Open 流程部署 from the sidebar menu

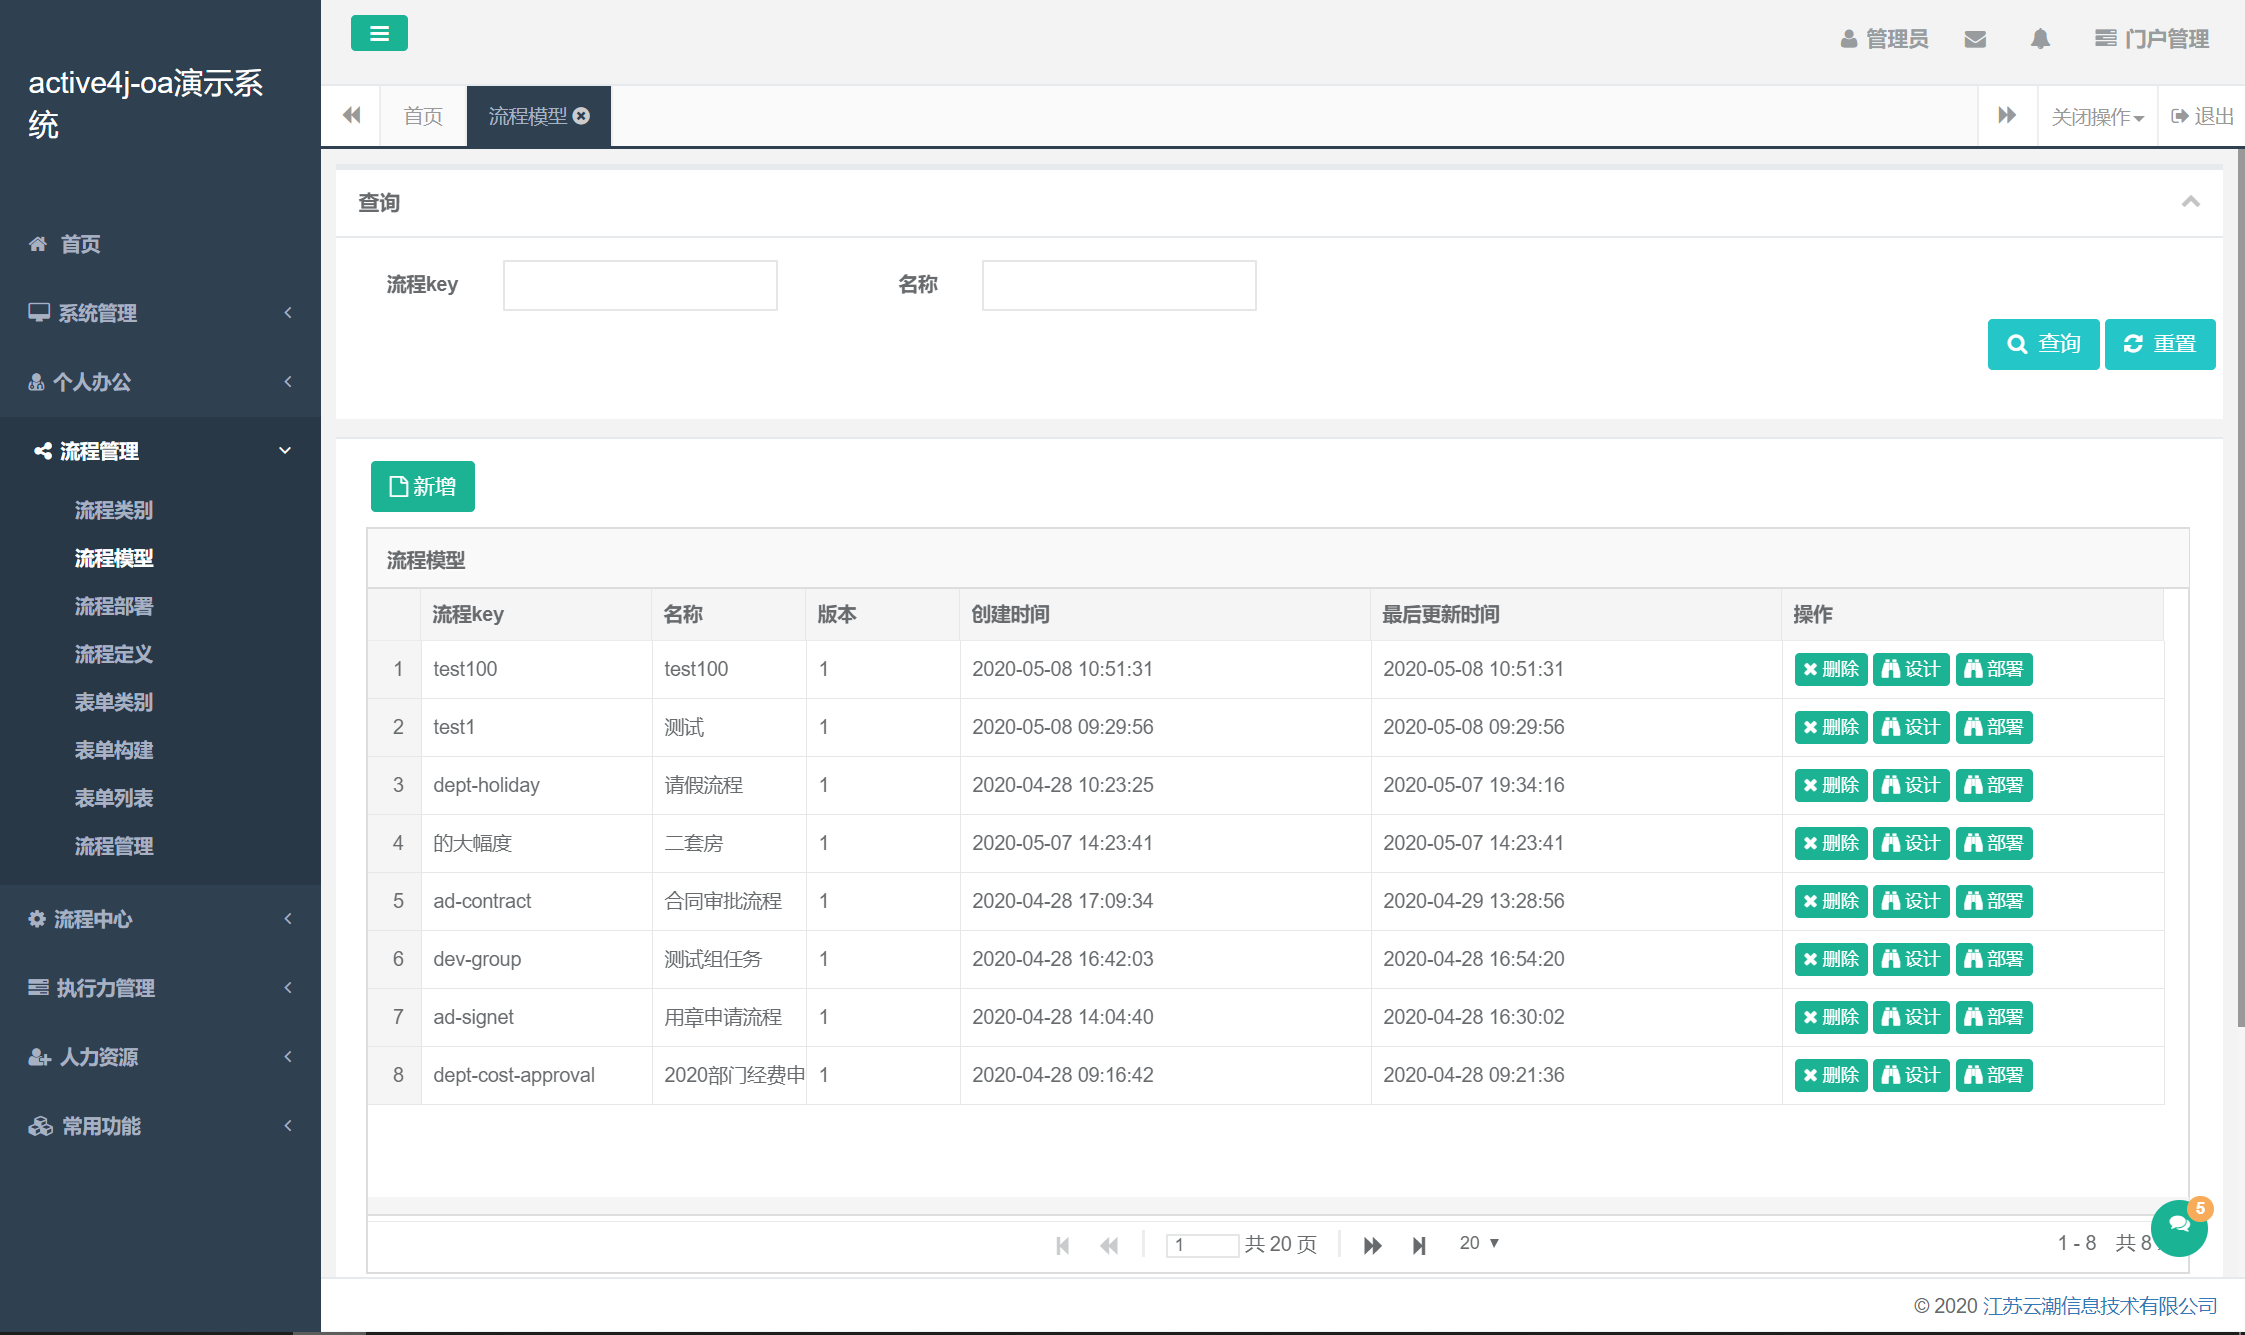[x=113, y=606]
